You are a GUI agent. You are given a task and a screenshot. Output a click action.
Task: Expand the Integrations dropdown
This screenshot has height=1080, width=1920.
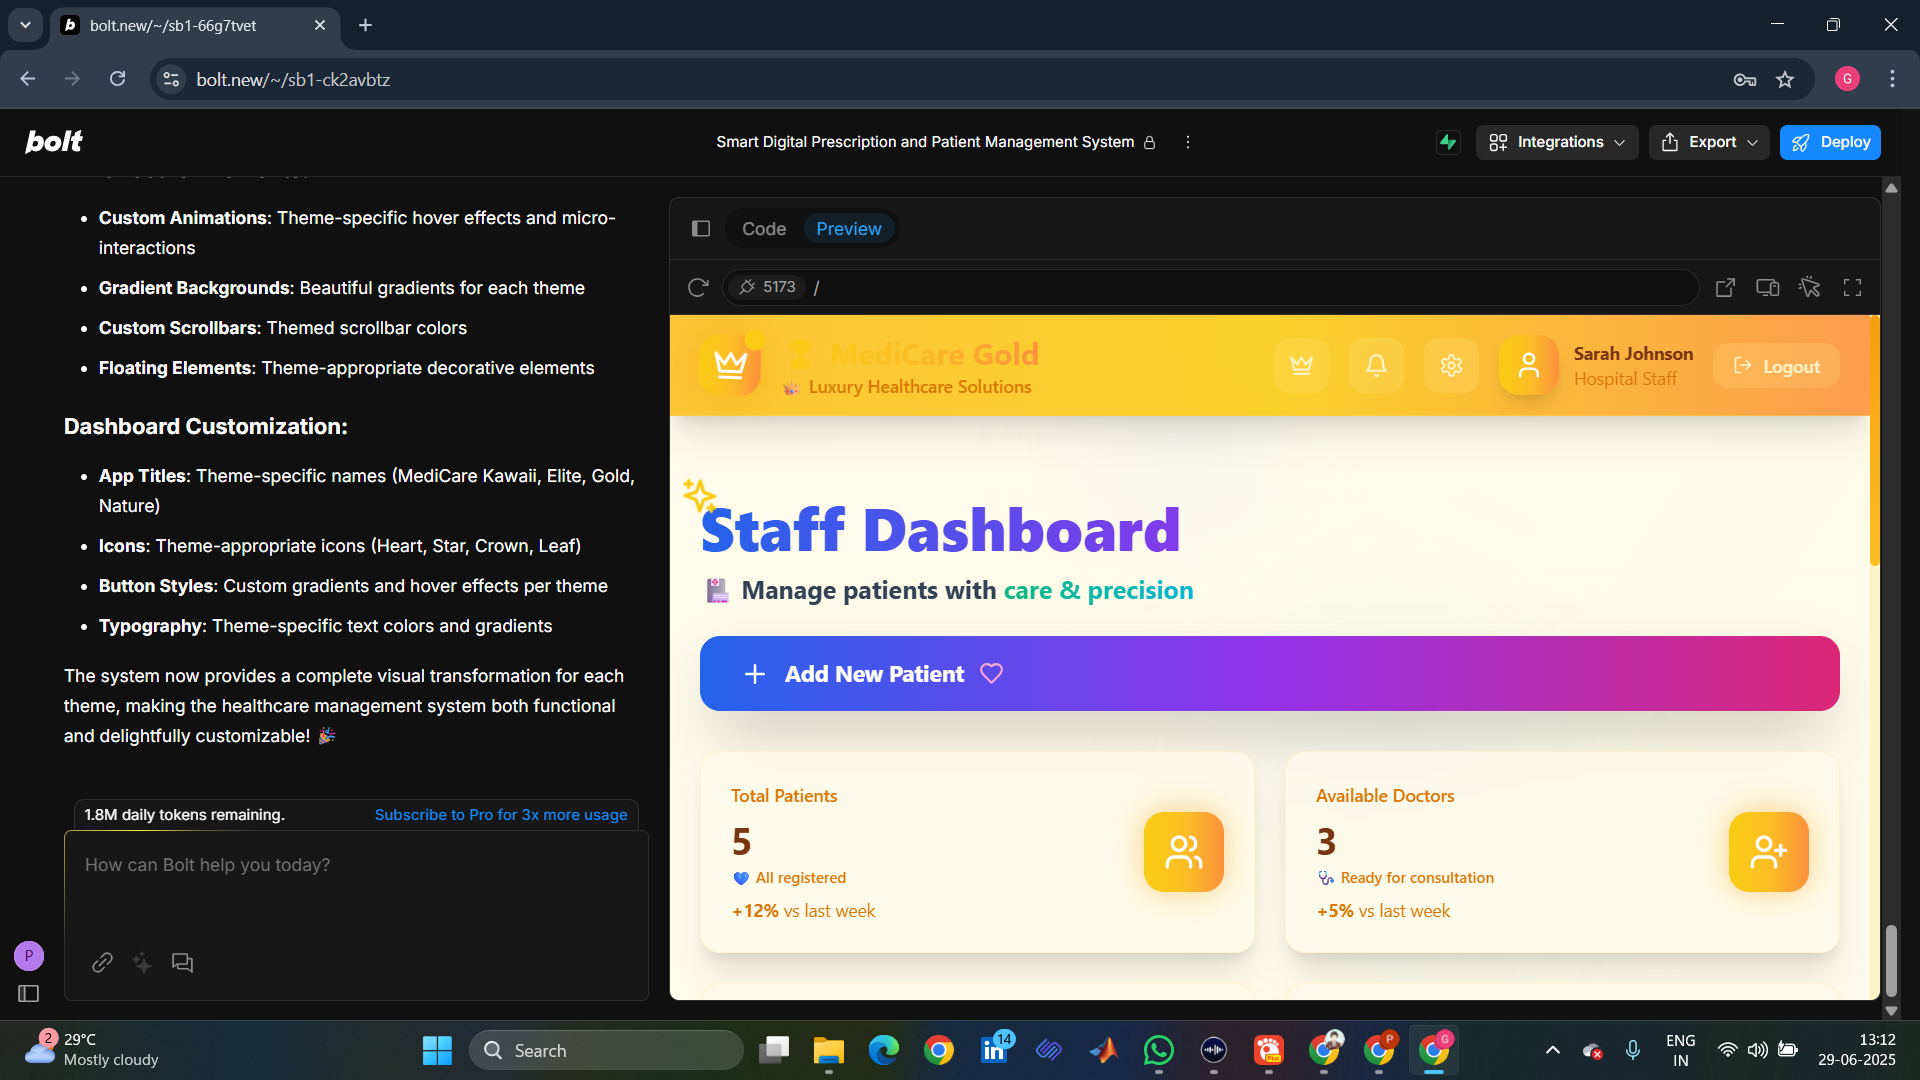tap(1556, 142)
